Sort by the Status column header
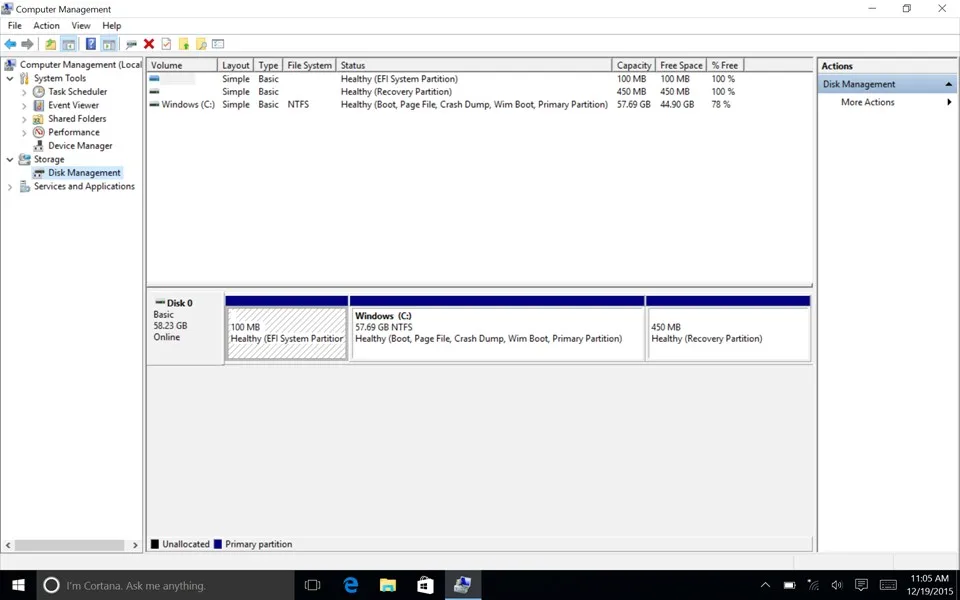Viewport: 960px width, 600px height. (x=474, y=65)
